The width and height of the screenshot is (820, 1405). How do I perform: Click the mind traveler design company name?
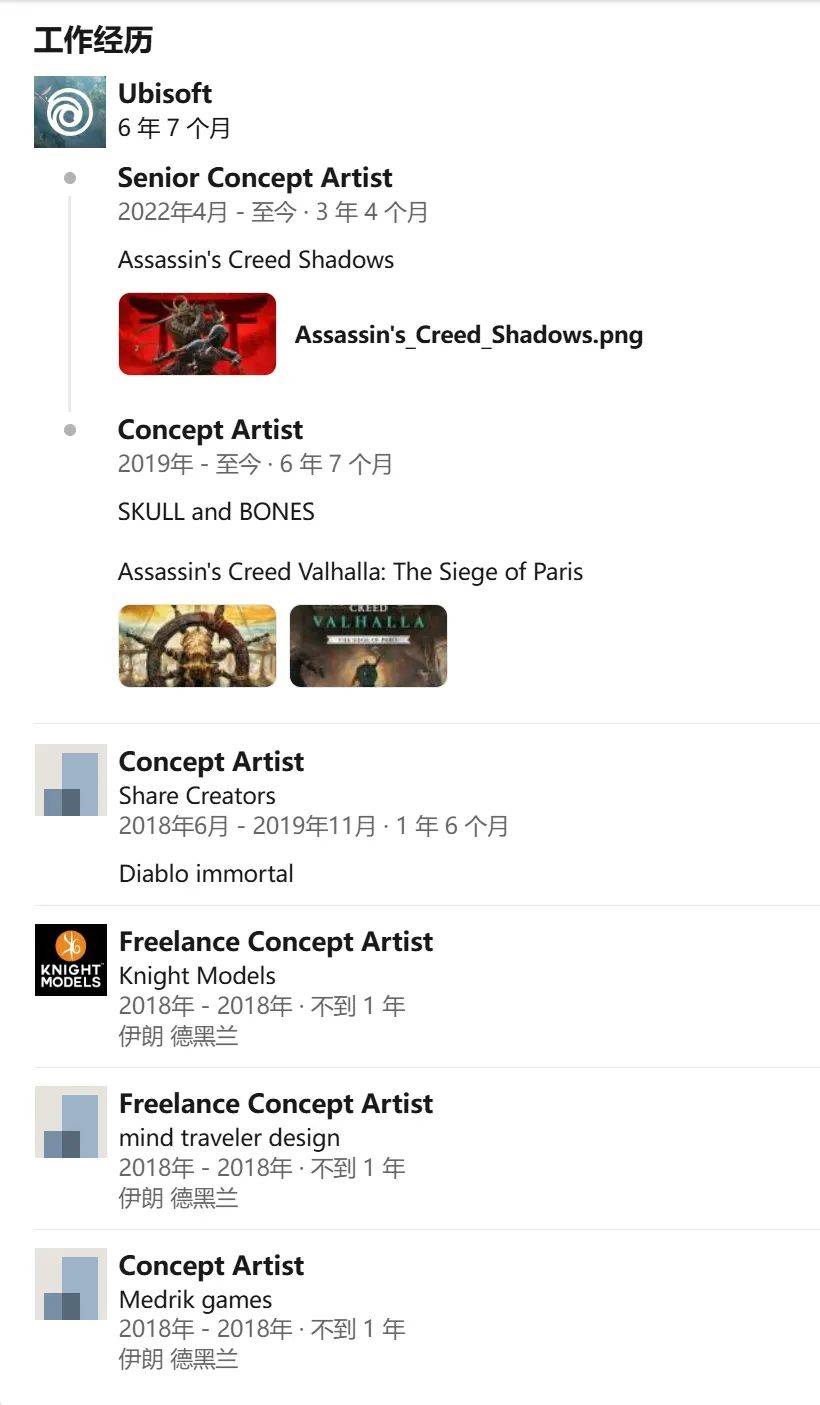point(229,1138)
